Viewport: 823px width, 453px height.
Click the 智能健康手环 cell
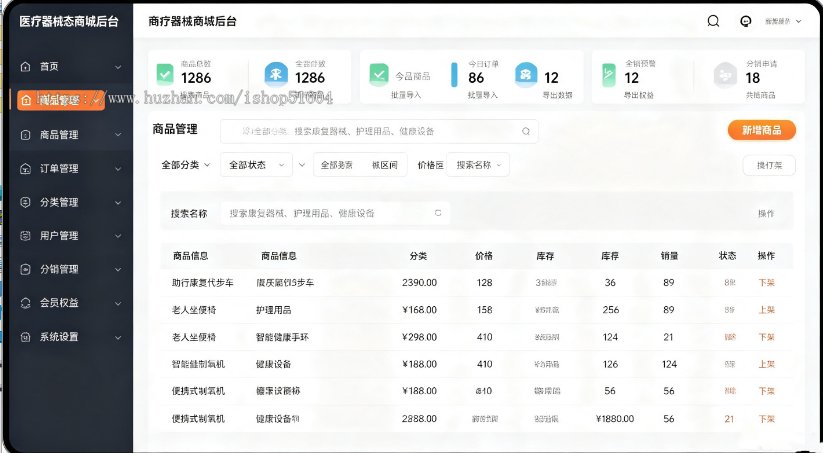[x=282, y=337]
